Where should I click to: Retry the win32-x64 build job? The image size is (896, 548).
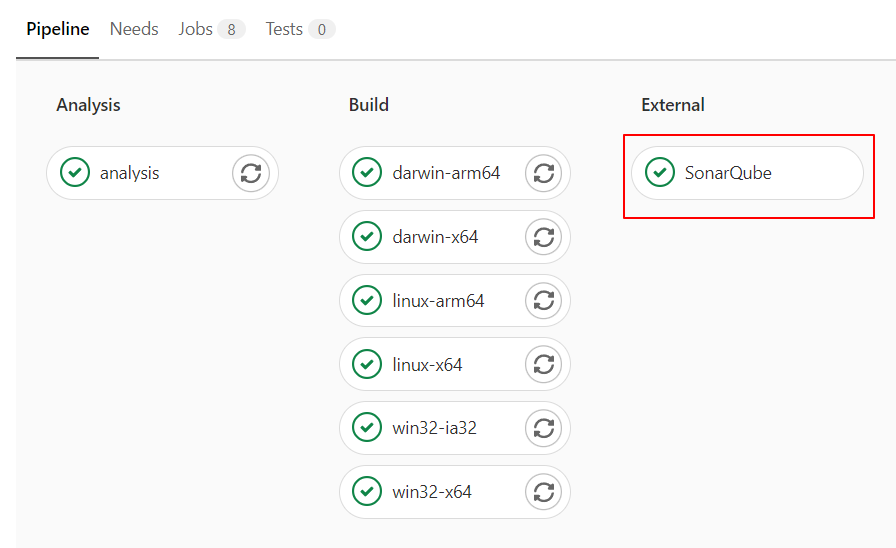pyautogui.click(x=543, y=492)
